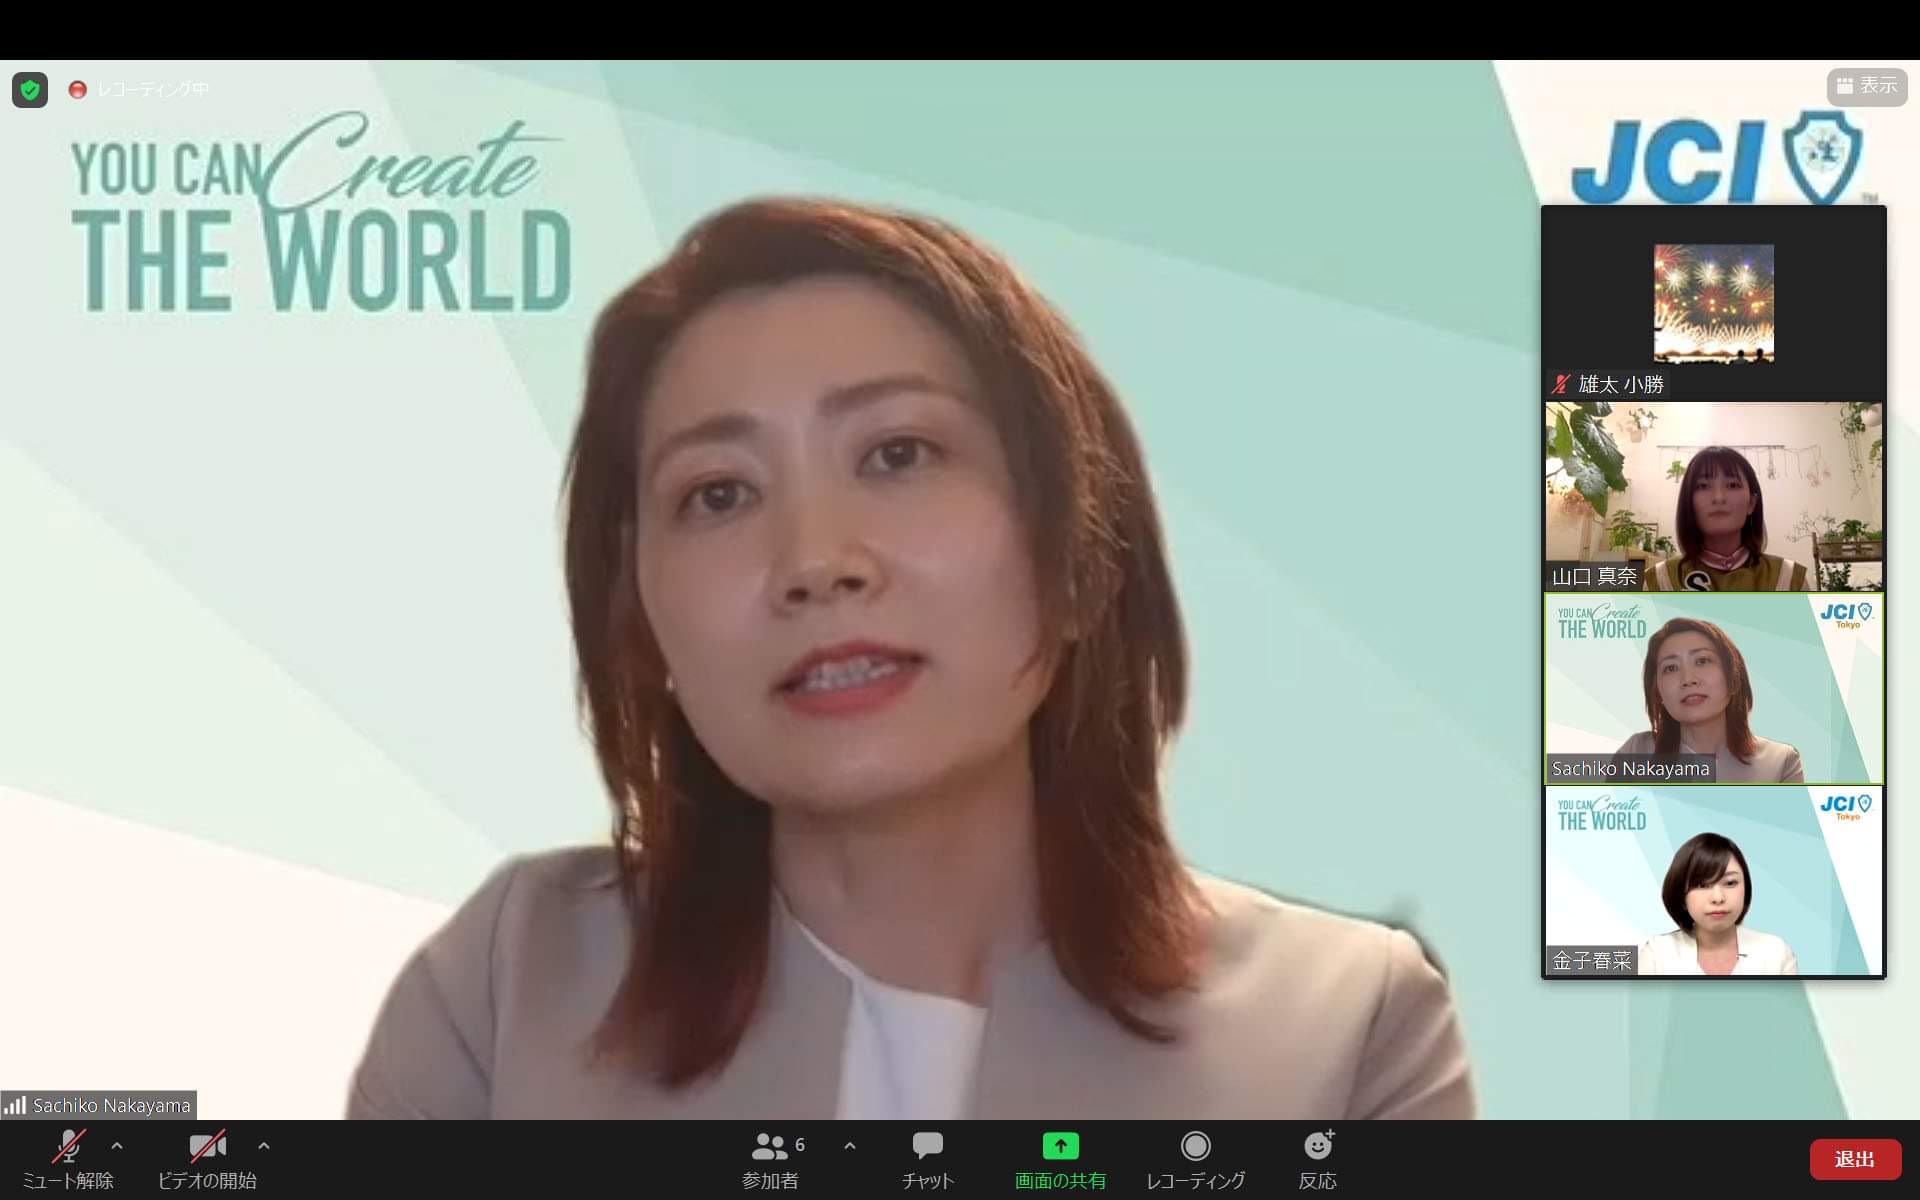Click the green encryption shield icon
The height and width of the screenshot is (1200, 1920).
[x=30, y=90]
